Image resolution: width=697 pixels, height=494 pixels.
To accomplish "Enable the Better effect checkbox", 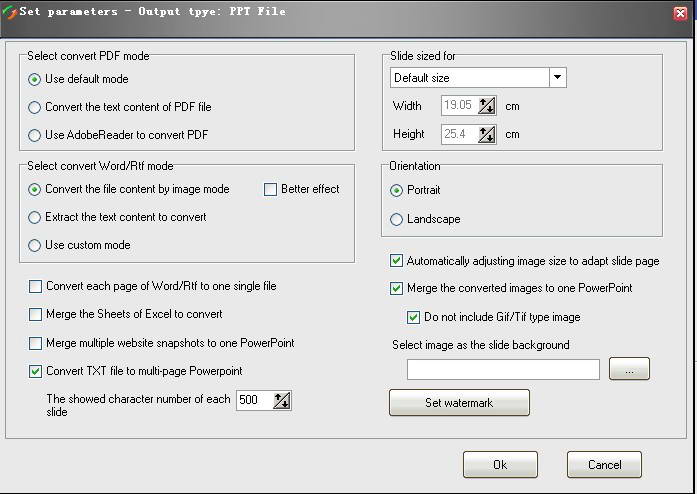I will tap(271, 189).
